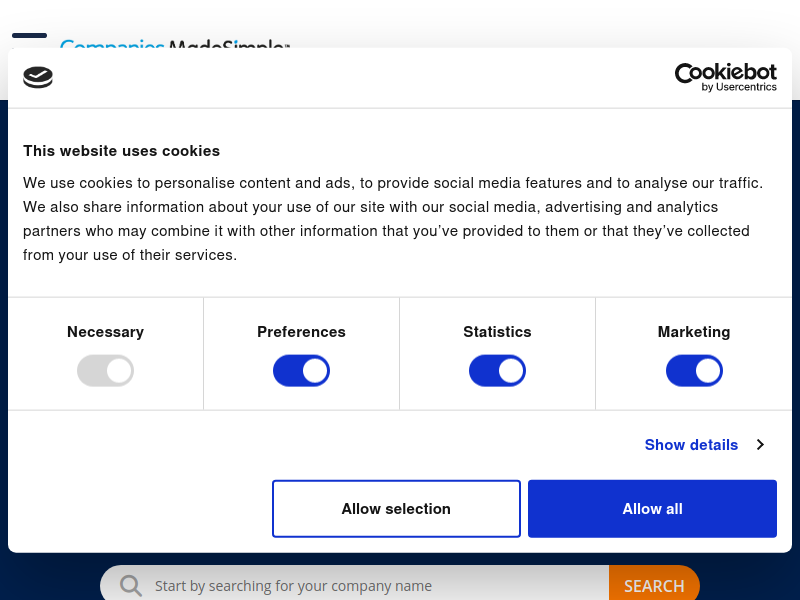Click the Allow selection button
The height and width of the screenshot is (600, 800).
[x=396, y=509]
